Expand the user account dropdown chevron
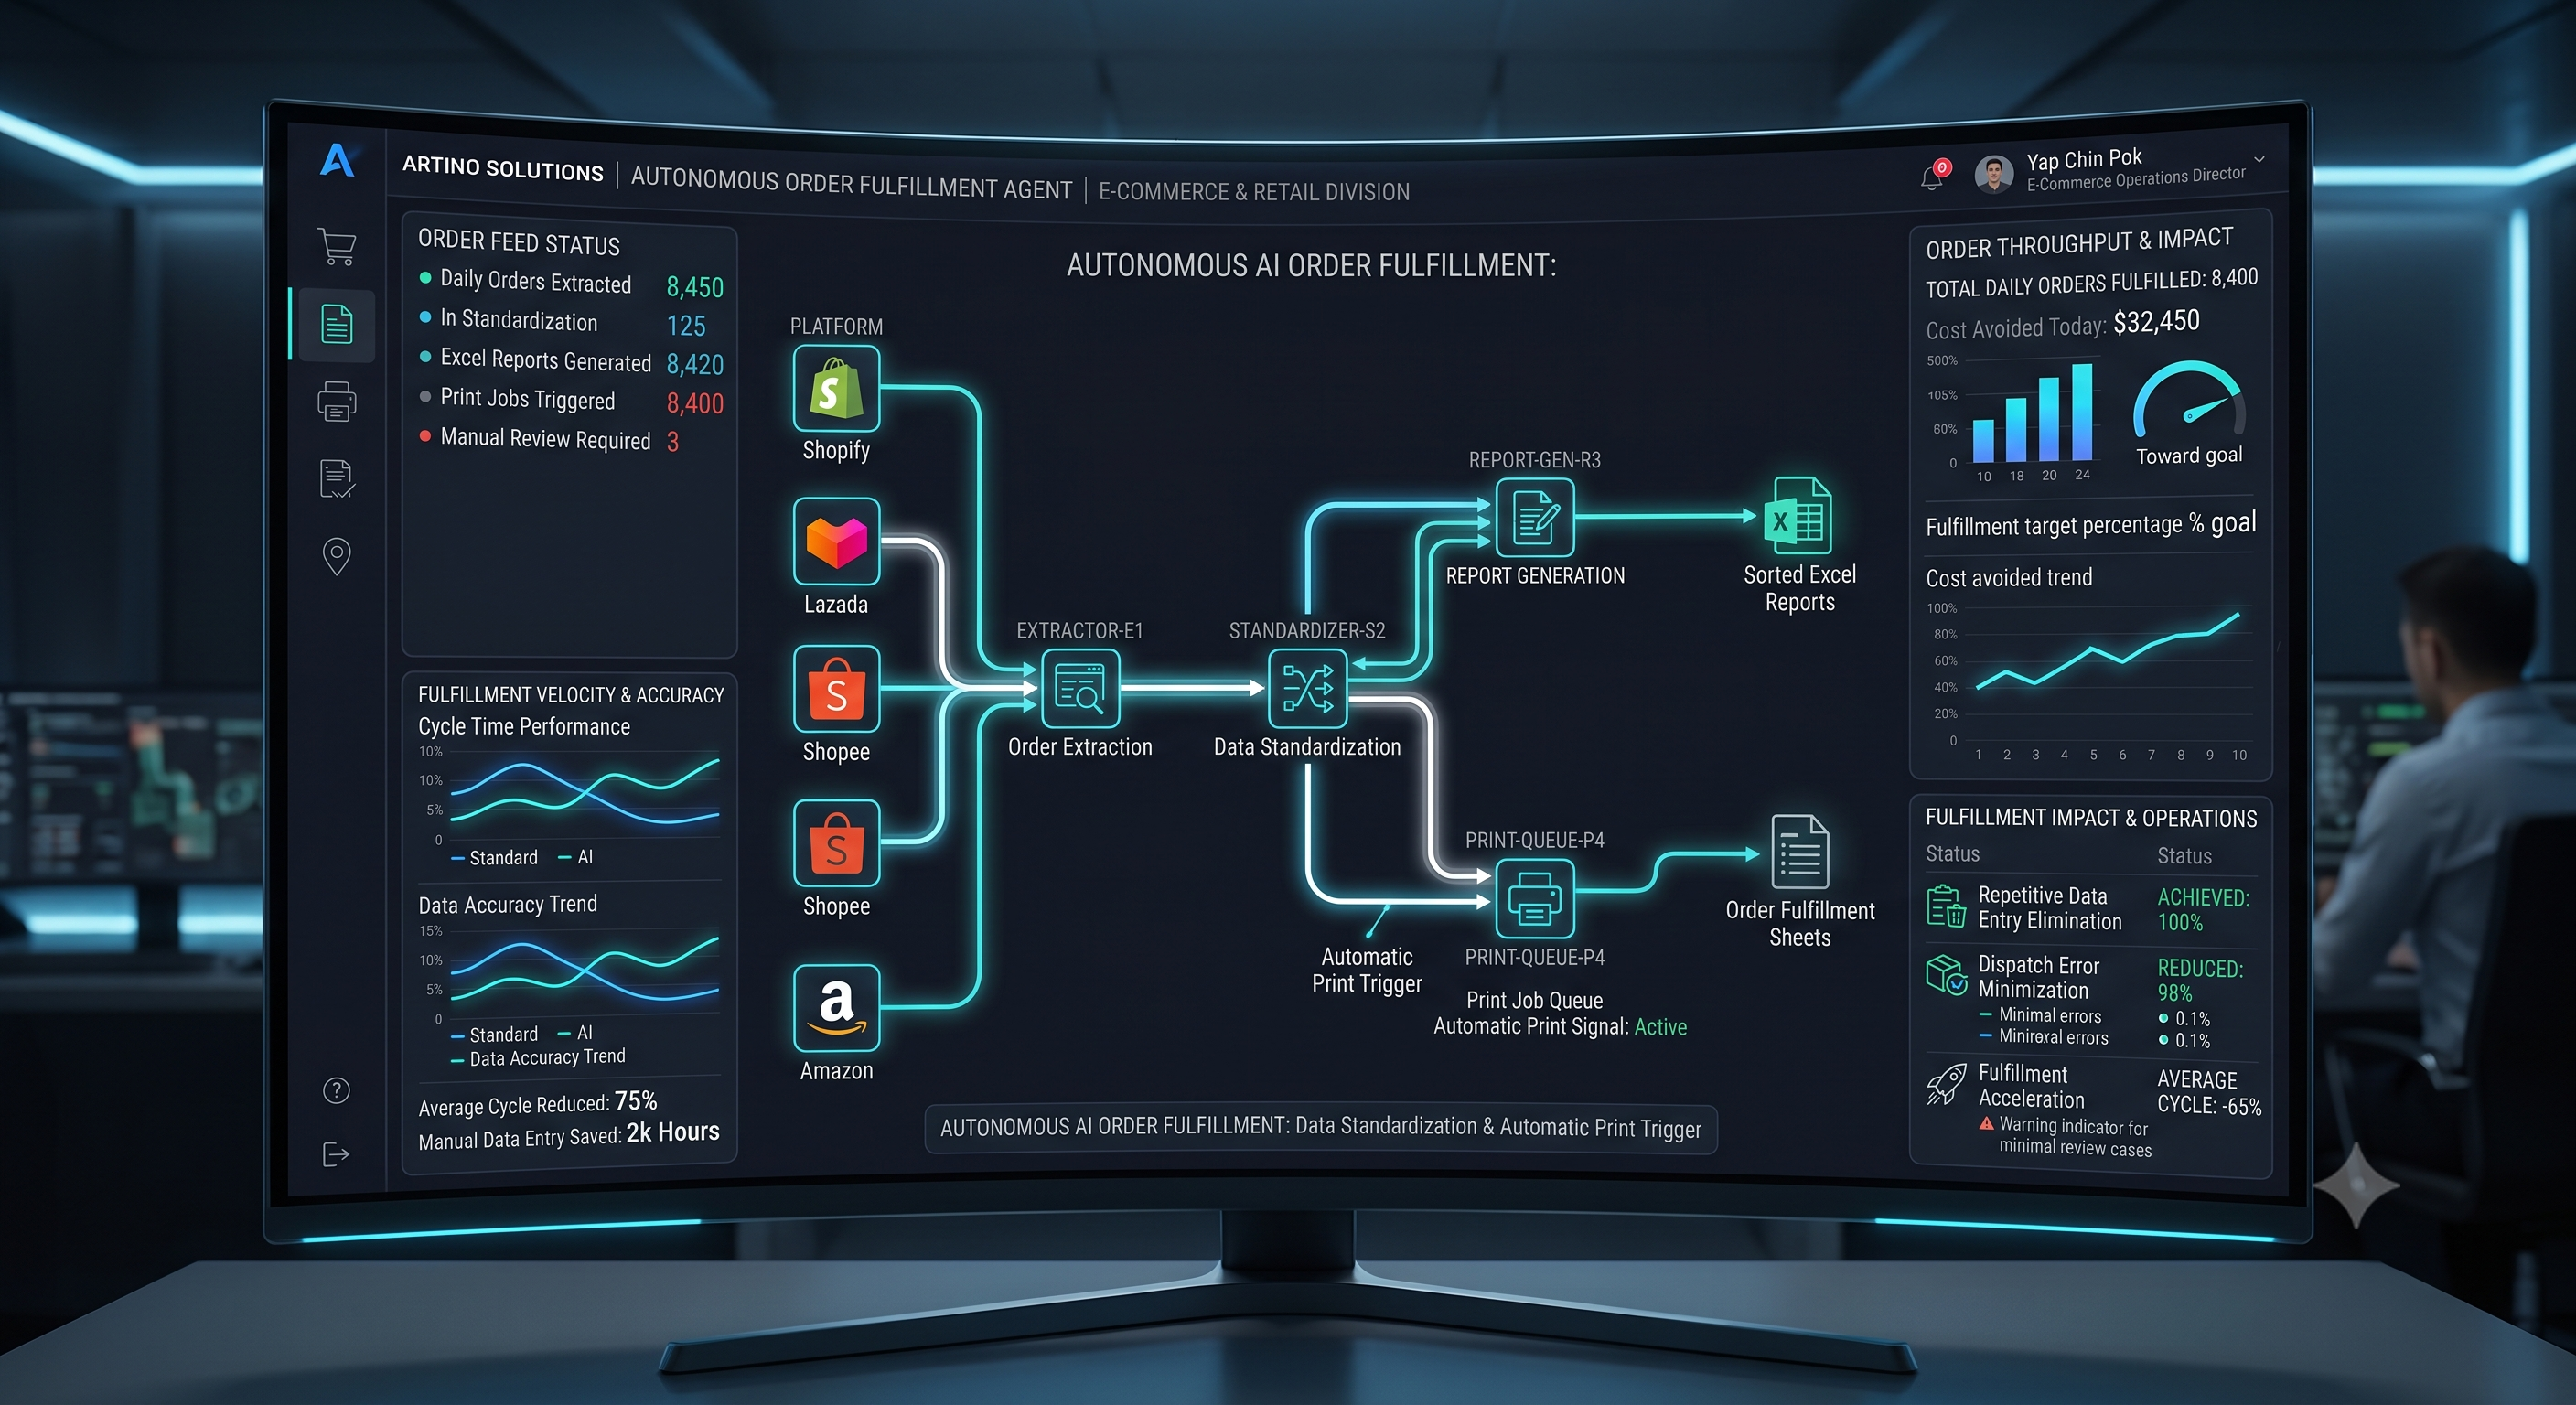 (2259, 159)
